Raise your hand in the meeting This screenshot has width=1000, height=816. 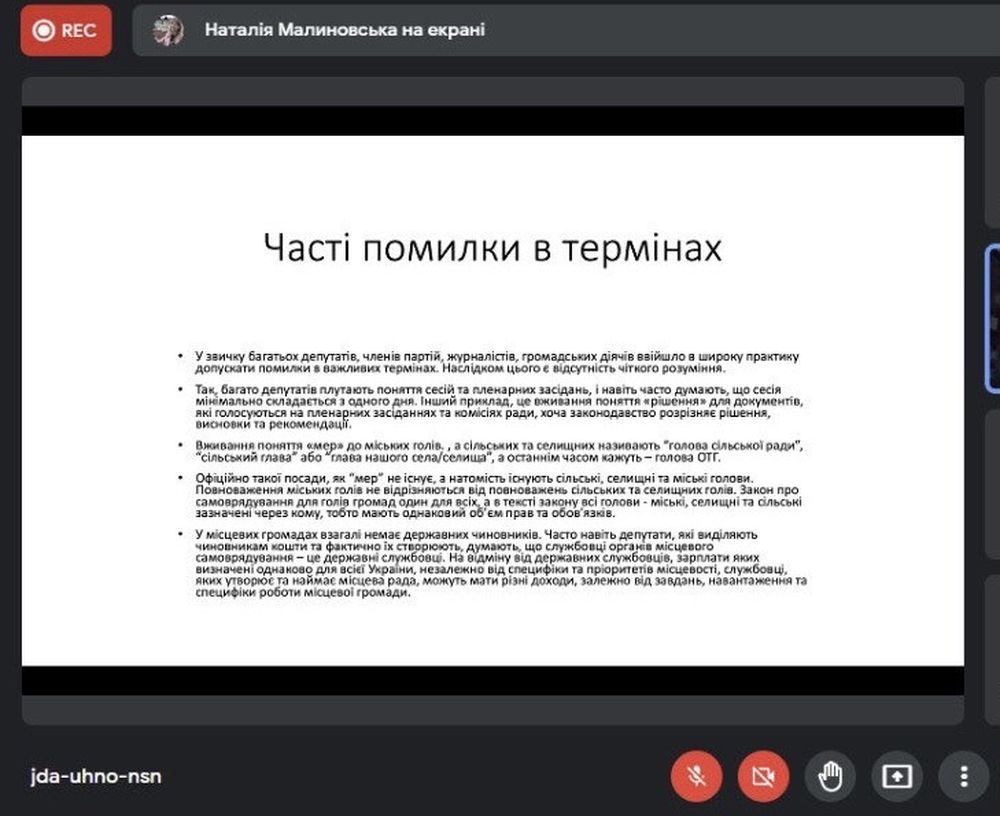(830, 776)
